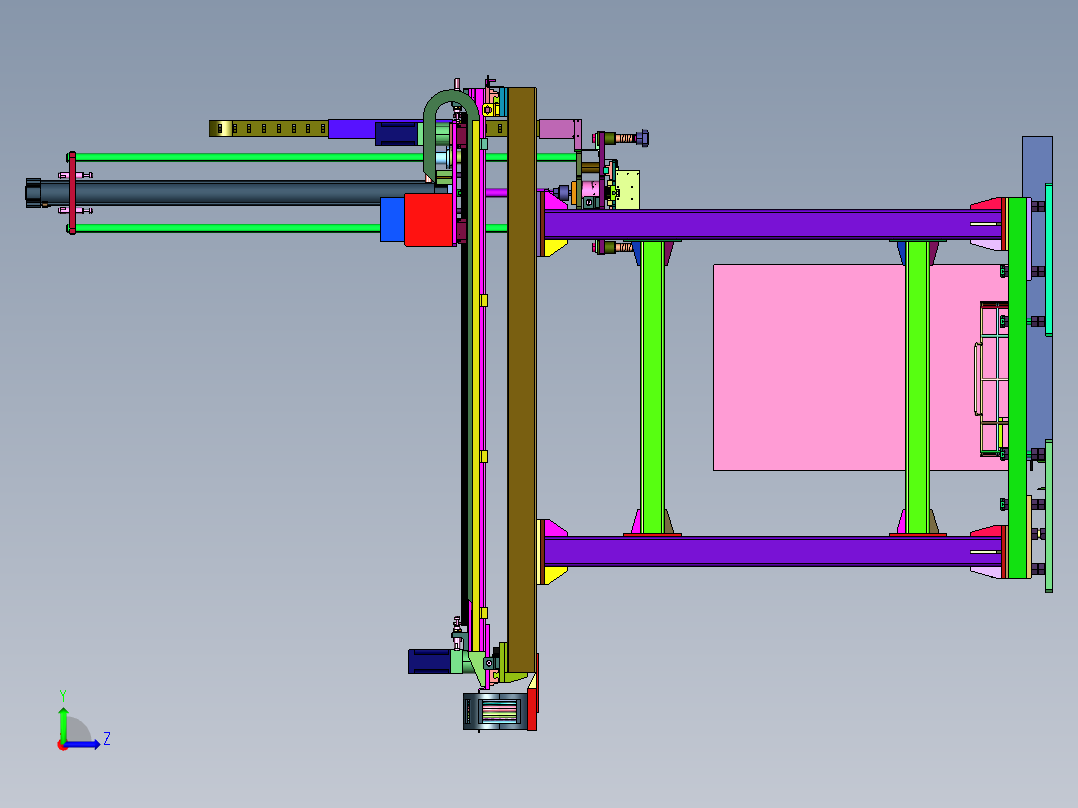Select the lower purple horizontal beam

tap(772, 552)
